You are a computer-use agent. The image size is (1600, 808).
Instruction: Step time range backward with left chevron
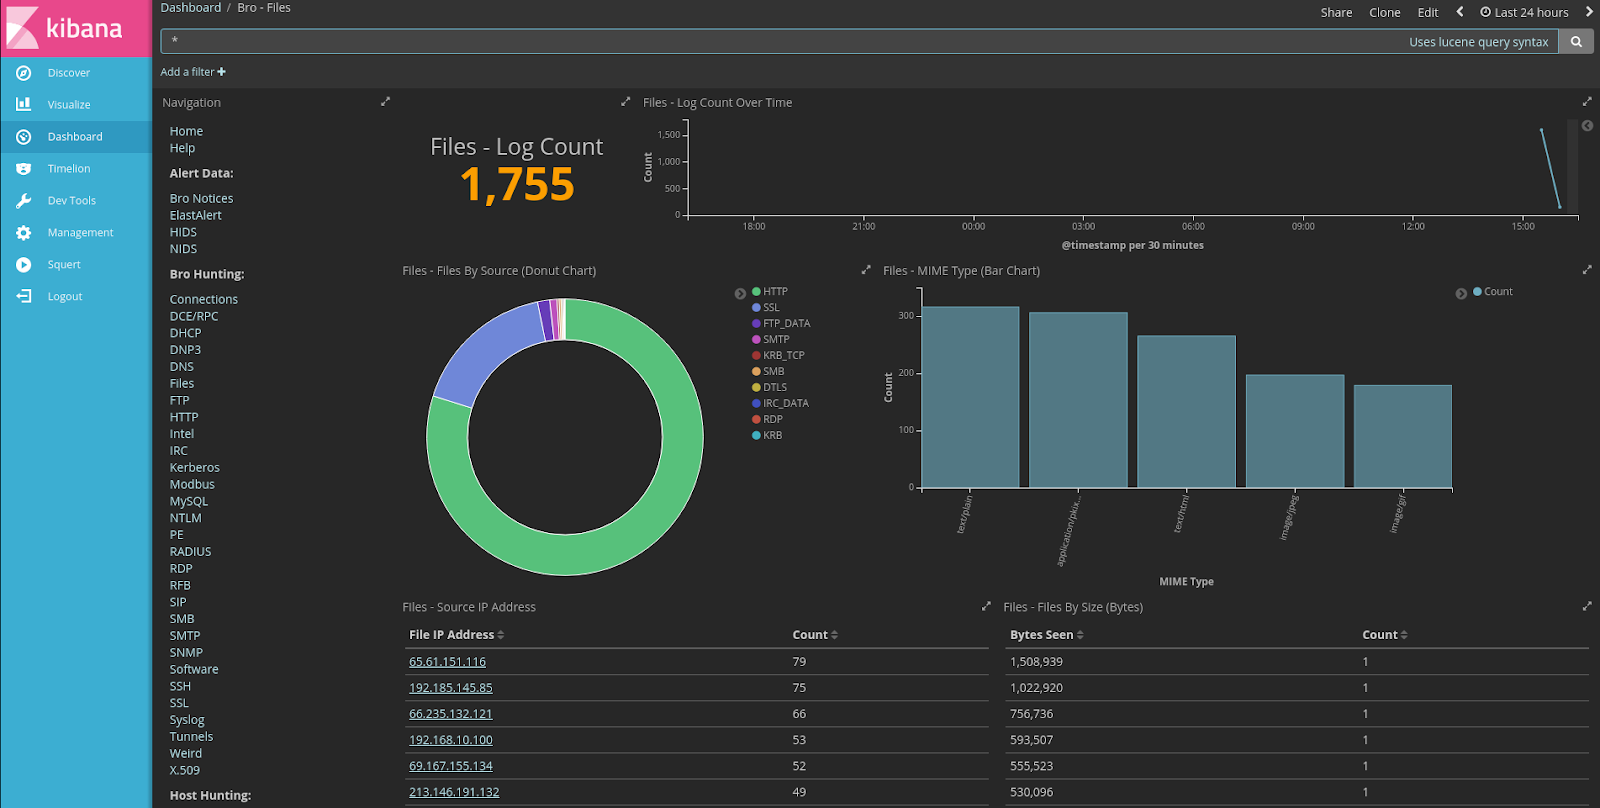pos(1460,12)
